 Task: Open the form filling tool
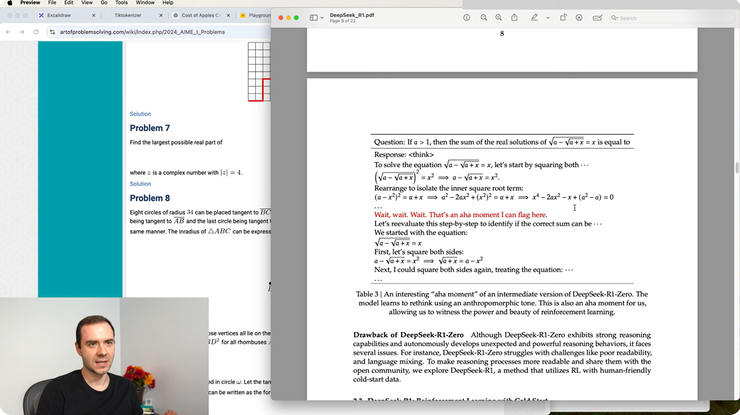pos(597,18)
